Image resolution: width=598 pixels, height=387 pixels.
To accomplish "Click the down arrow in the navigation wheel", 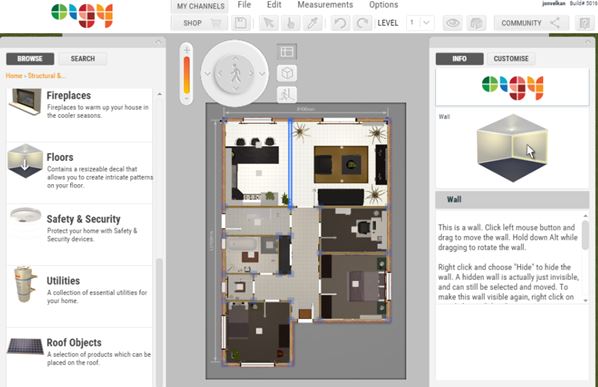I will pos(236,88).
